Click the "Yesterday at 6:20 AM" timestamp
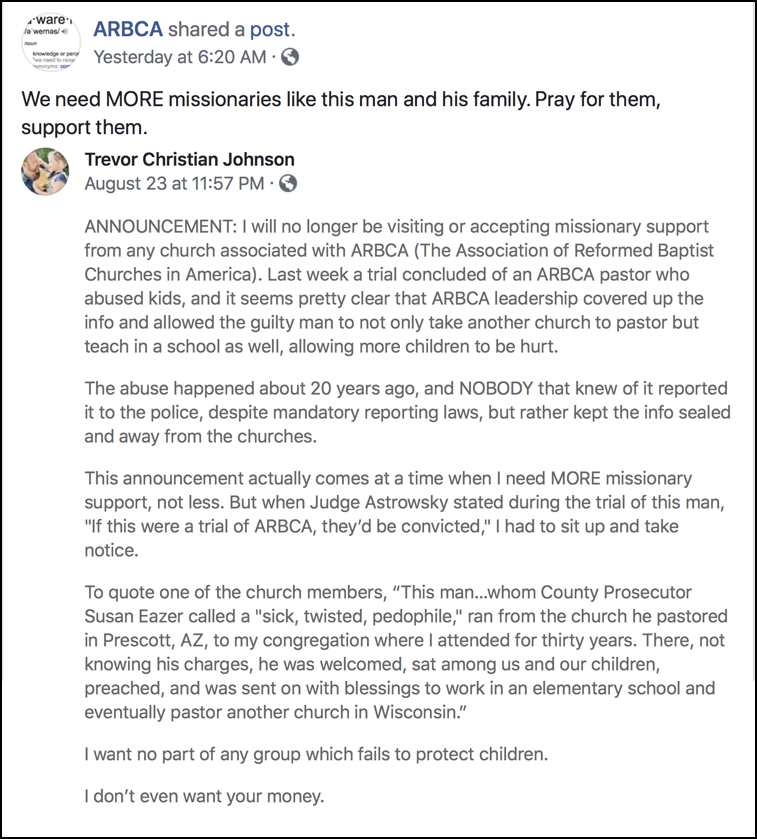Viewport: 757px width, 839px height. (x=180, y=57)
